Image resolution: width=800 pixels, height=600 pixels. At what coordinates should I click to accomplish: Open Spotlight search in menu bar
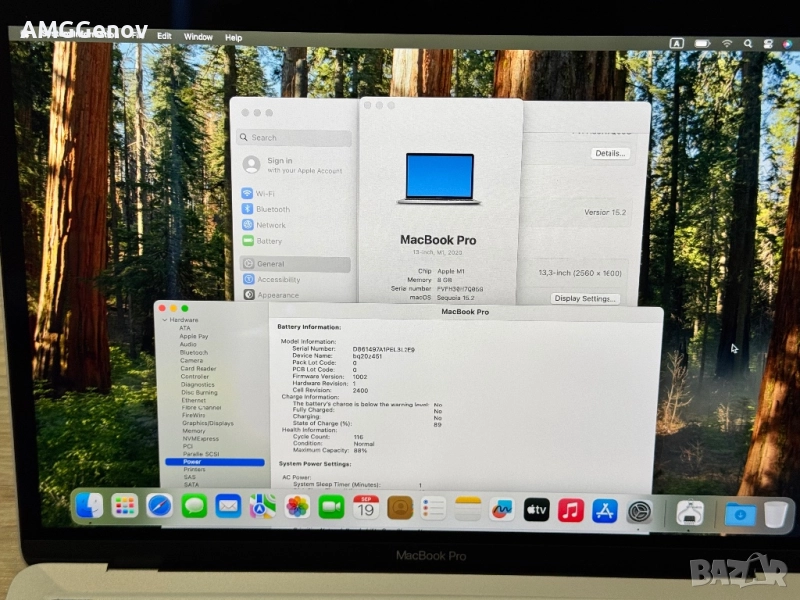[747, 44]
